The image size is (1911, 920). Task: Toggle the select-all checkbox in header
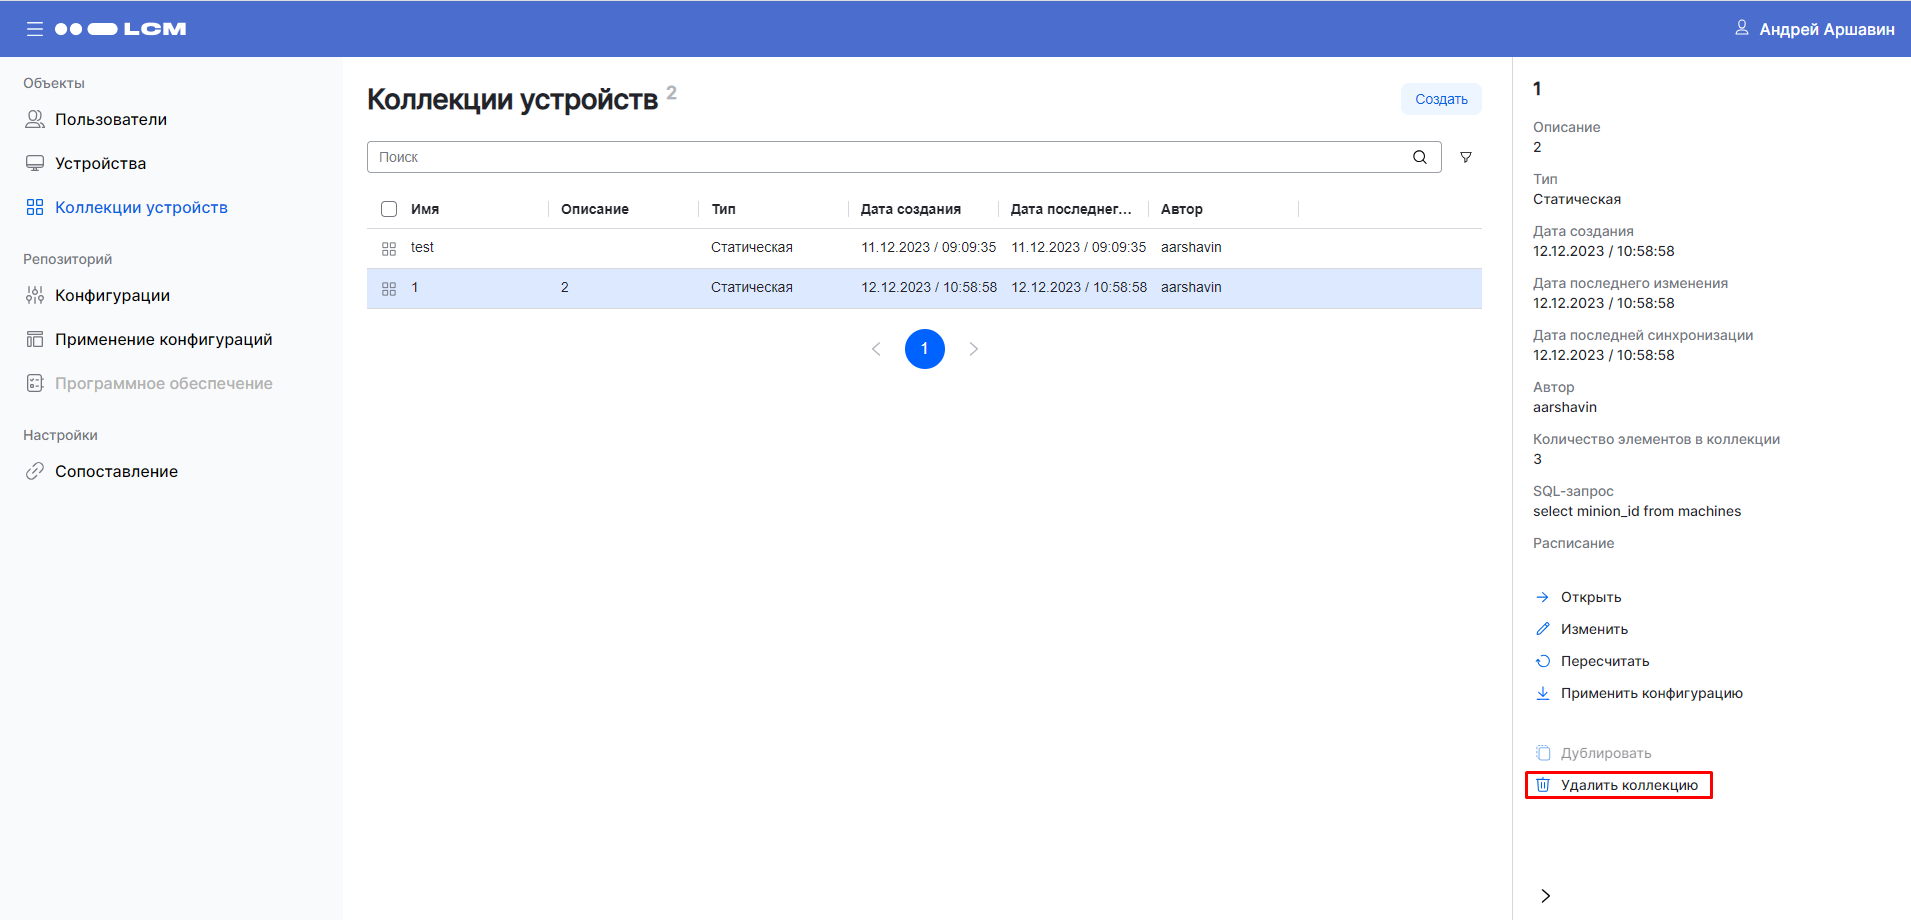coord(389,209)
